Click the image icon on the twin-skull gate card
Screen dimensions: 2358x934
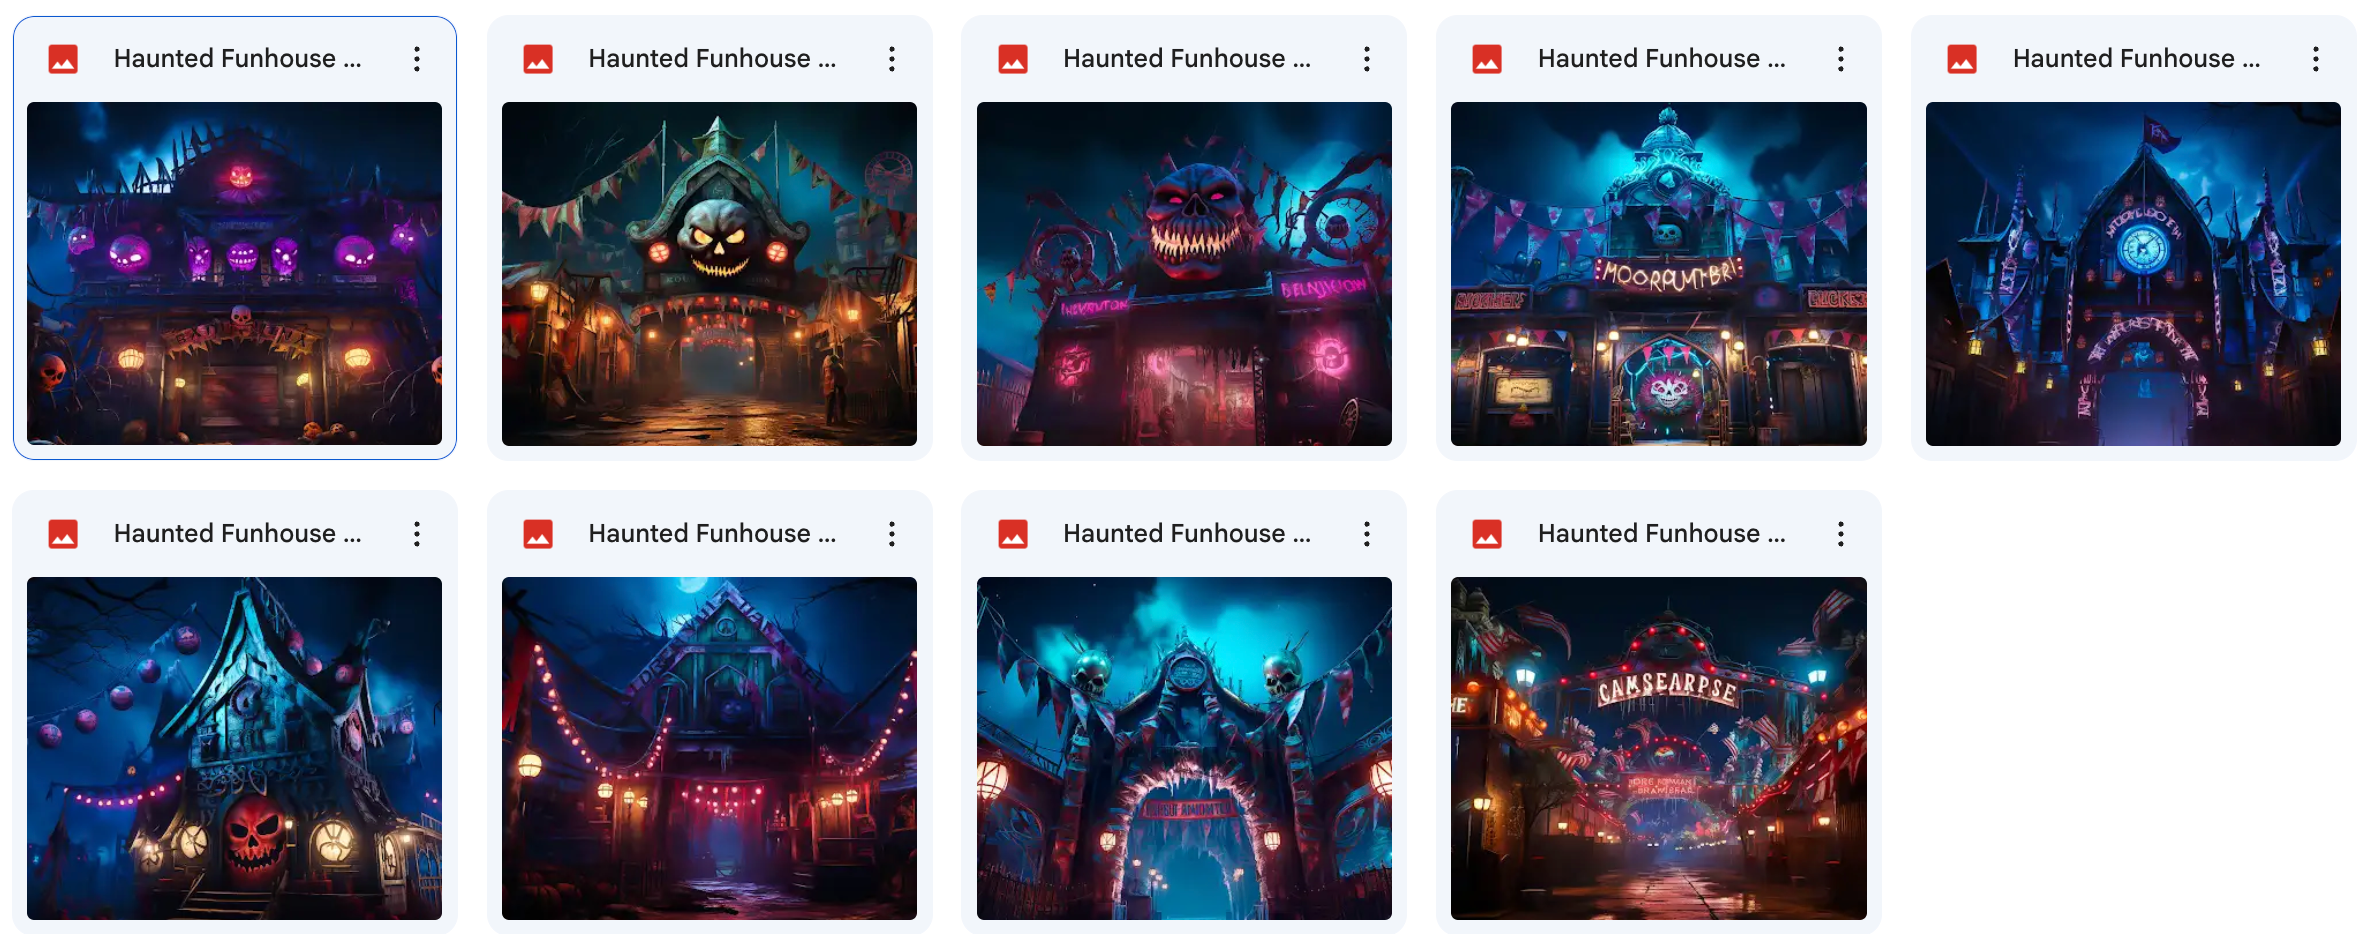click(x=1014, y=533)
